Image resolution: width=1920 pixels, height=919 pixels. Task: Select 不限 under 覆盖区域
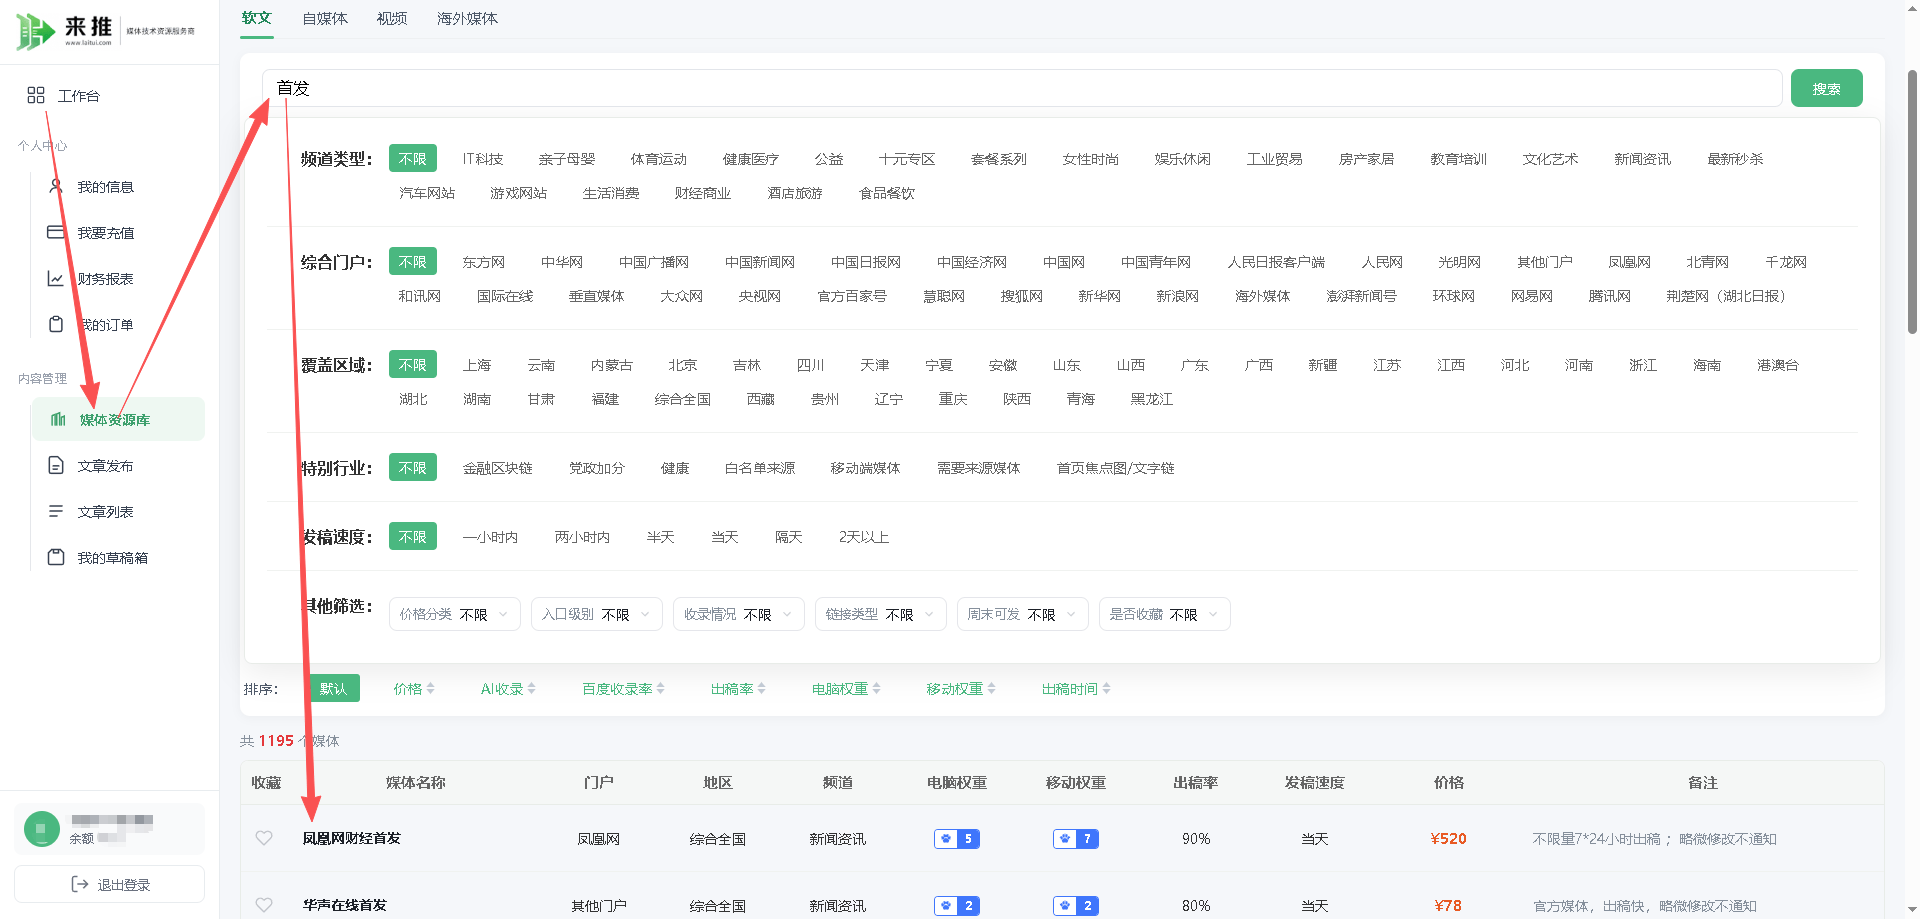coord(413,365)
